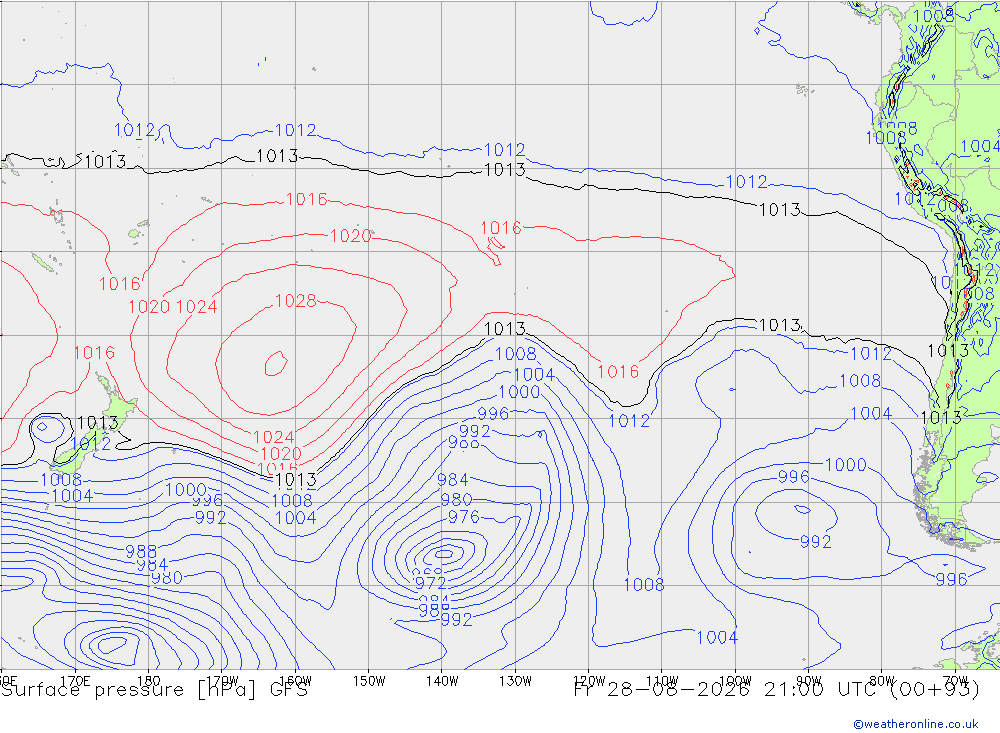Pick the 996 label near South America's tip
This screenshot has width=1000, height=733.
point(952,579)
